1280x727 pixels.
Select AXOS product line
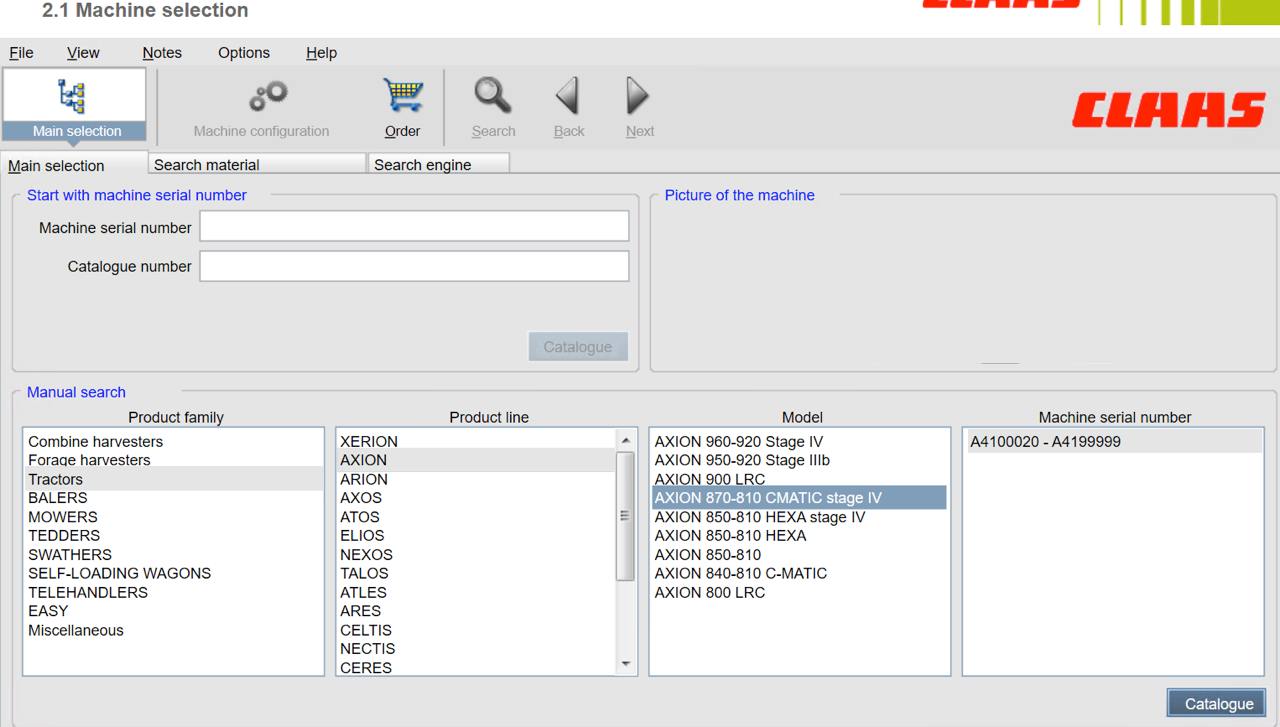(476, 497)
